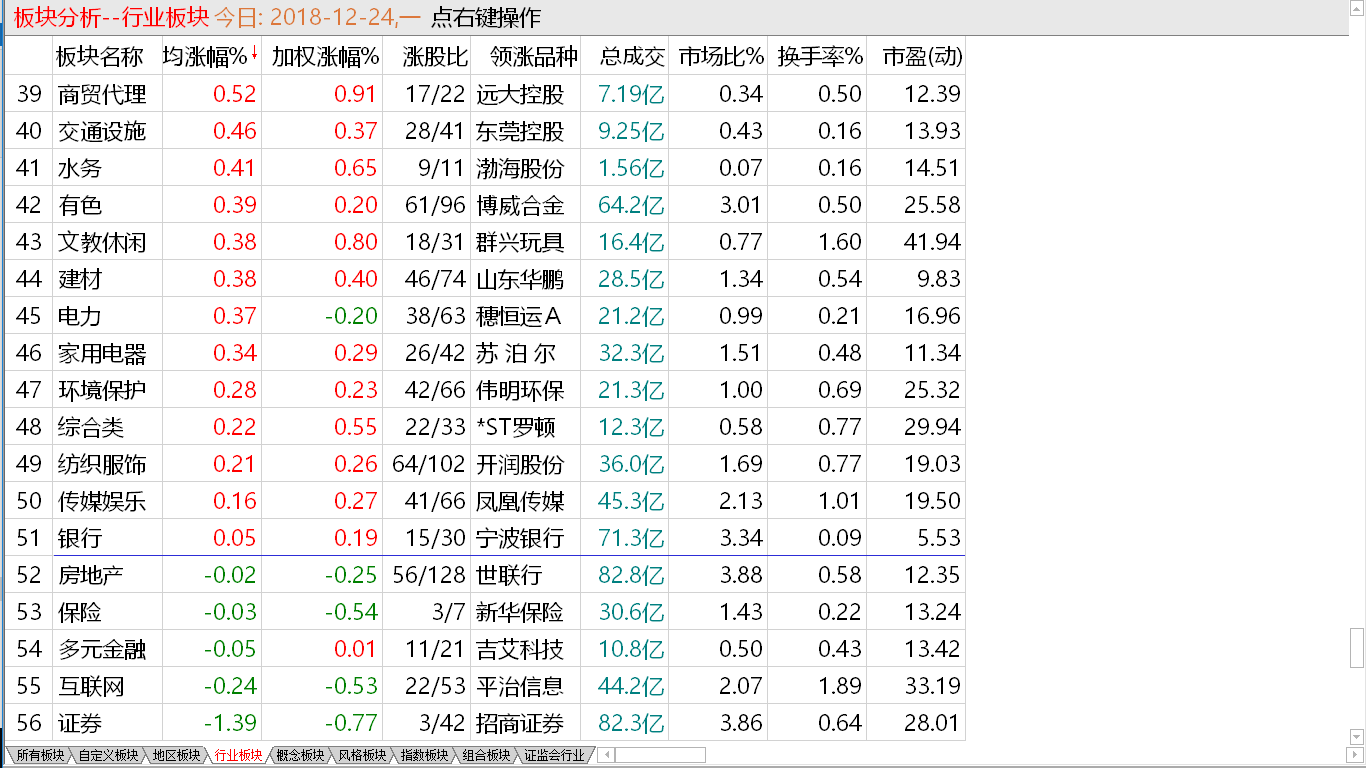1366x768 pixels.
Task: Select the 文教休闲 sector name
Action: tap(102, 242)
